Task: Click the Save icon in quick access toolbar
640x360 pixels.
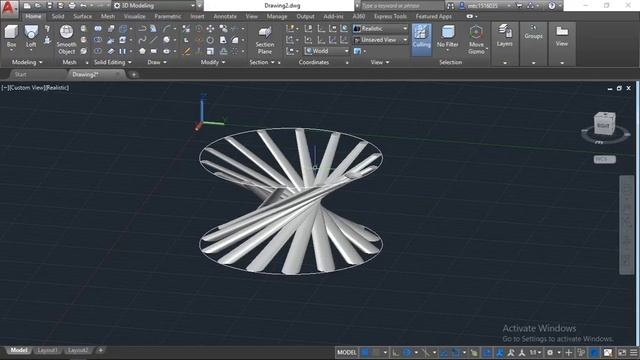Action: [x=49, y=6]
